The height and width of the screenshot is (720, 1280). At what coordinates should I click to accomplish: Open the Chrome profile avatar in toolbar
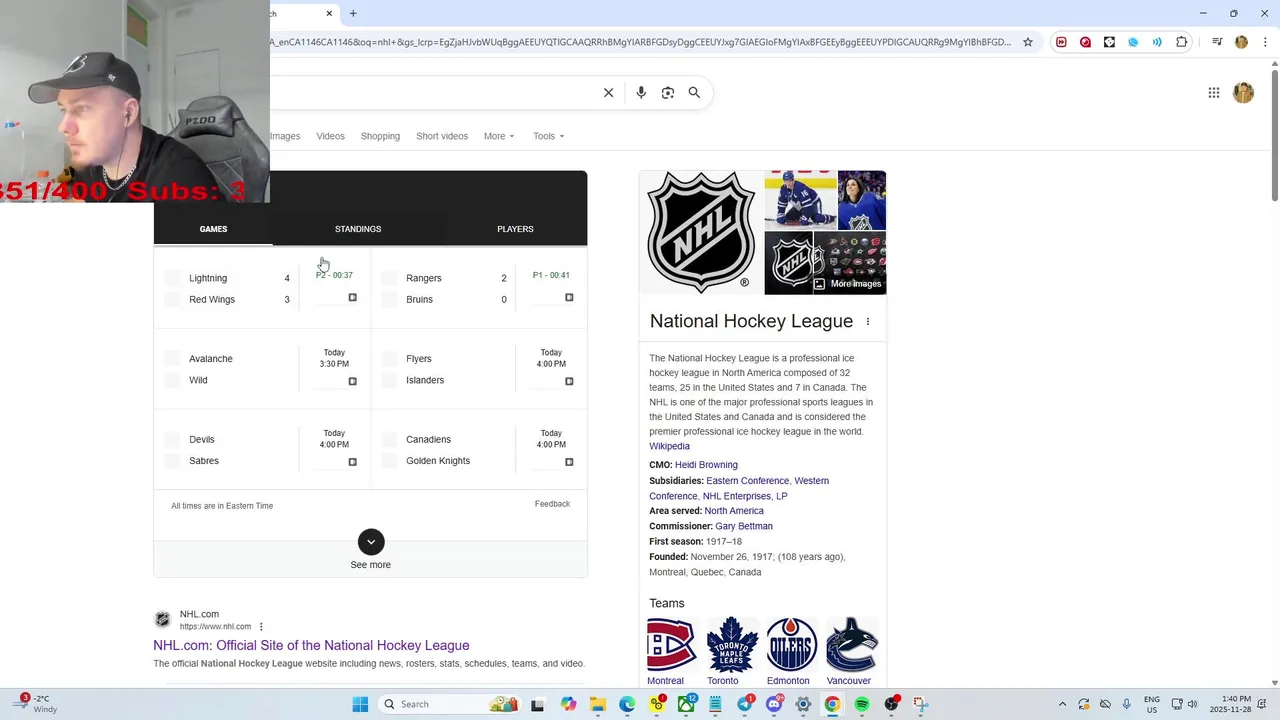1241,42
